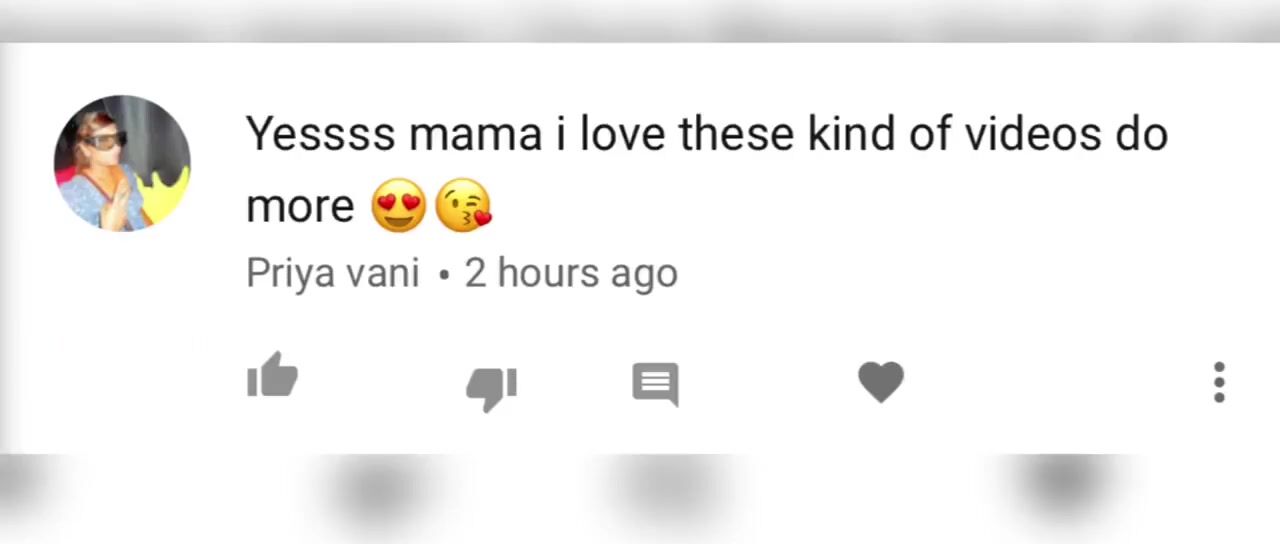1280x544 pixels.
Task: Click the kissing face emoji
Action: pos(464,206)
